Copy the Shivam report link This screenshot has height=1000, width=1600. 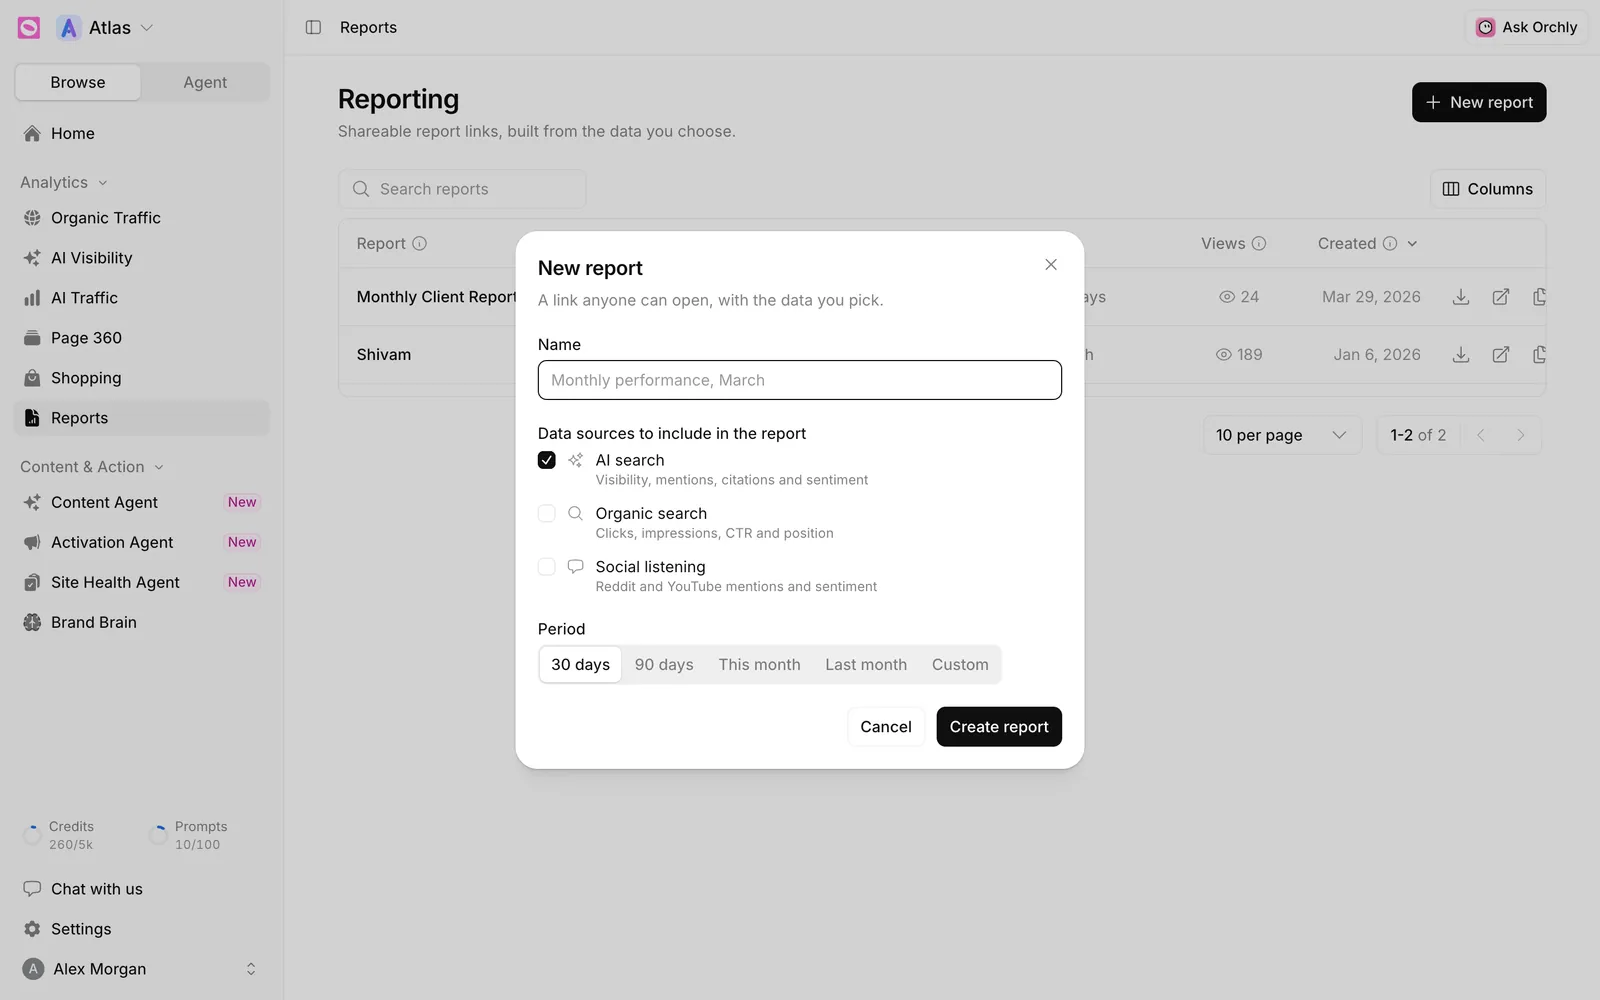click(1540, 355)
